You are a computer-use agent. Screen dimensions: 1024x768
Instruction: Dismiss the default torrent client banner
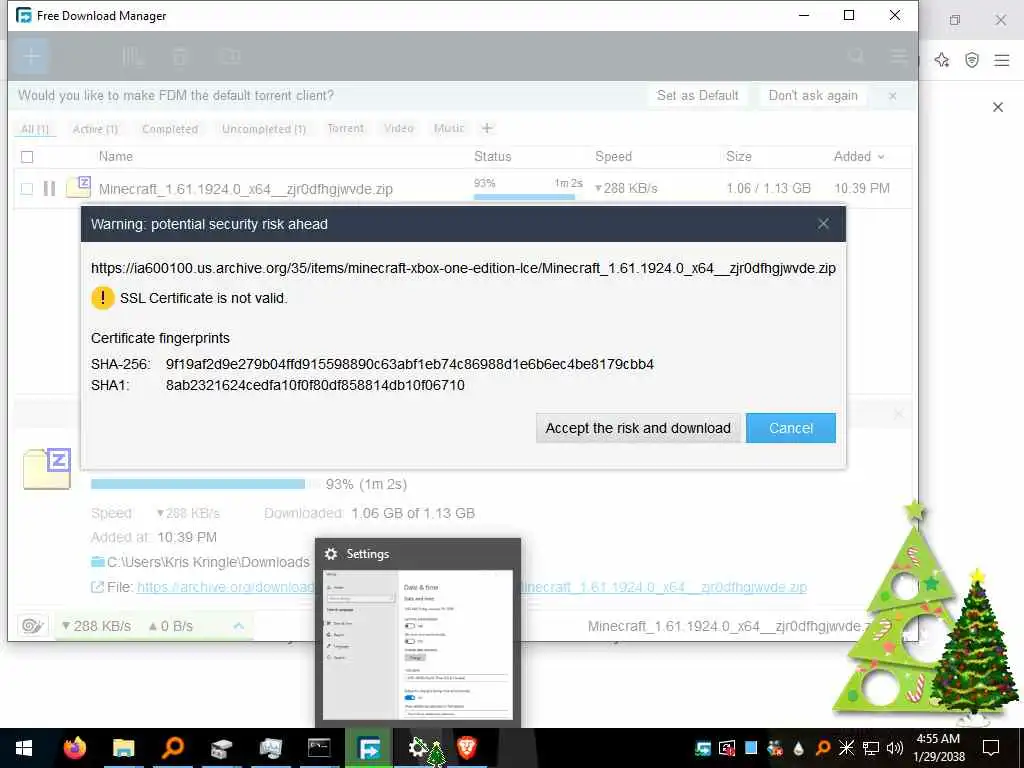point(893,96)
